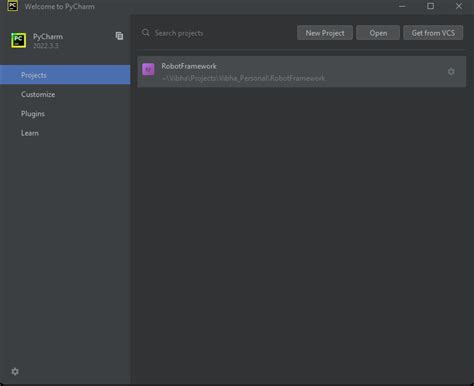Click the PyCharm title bar app icon

(x=13, y=6)
